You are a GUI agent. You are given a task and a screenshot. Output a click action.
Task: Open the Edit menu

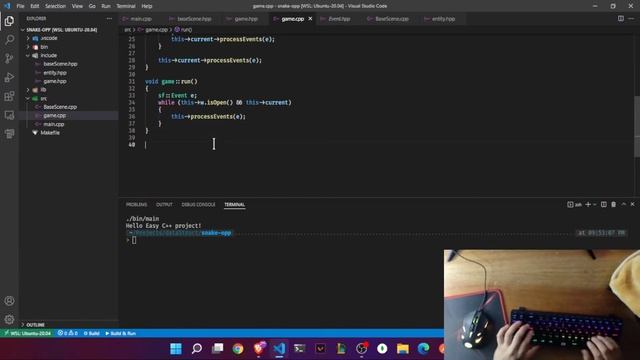pyautogui.click(x=35, y=6)
